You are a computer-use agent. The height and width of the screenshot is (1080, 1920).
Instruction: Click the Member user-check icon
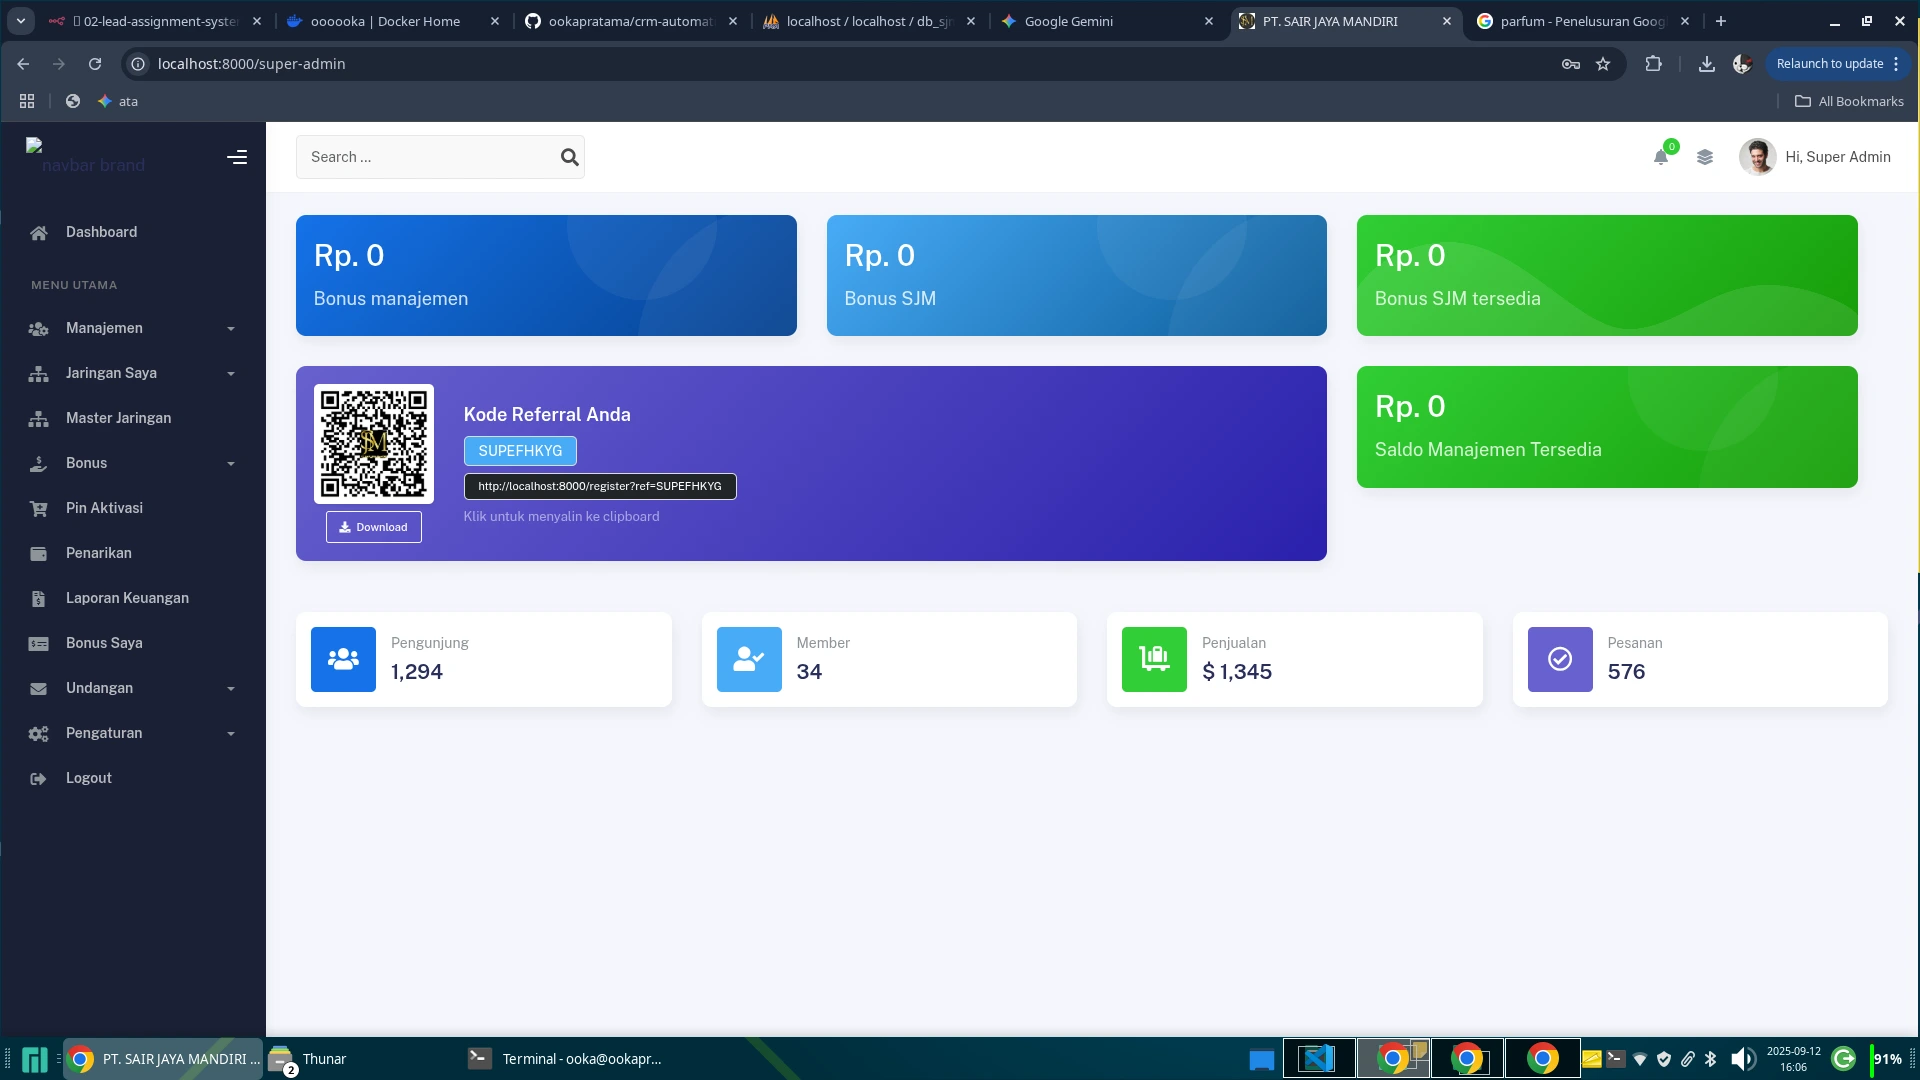pyautogui.click(x=749, y=659)
